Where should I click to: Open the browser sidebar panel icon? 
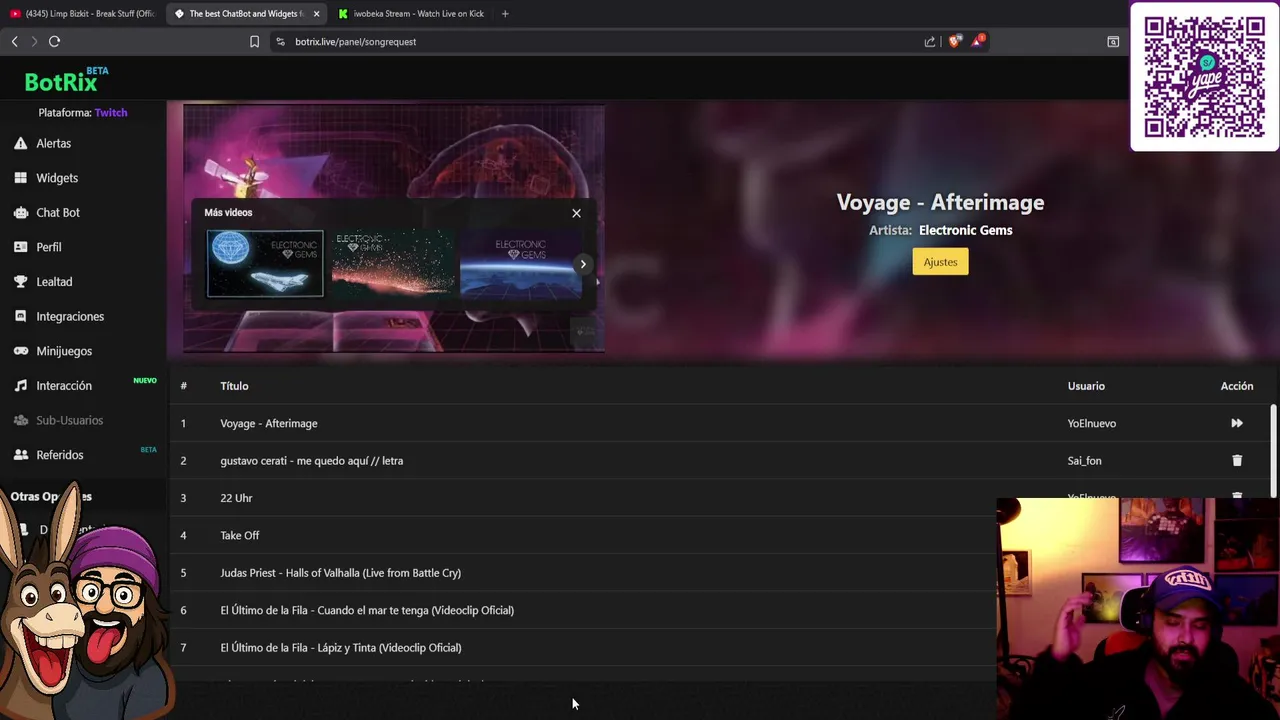(1113, 41)
